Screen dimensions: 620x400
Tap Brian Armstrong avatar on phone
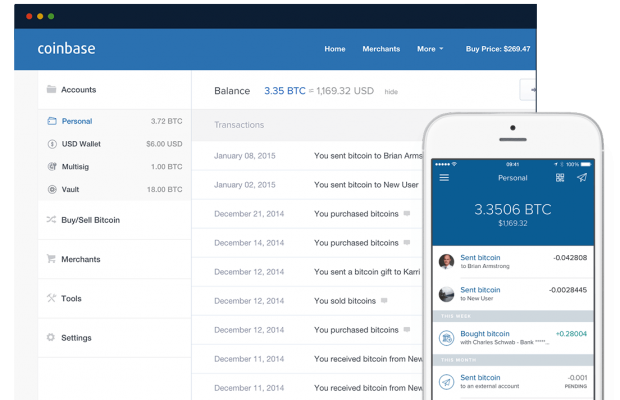coord(446,262)
